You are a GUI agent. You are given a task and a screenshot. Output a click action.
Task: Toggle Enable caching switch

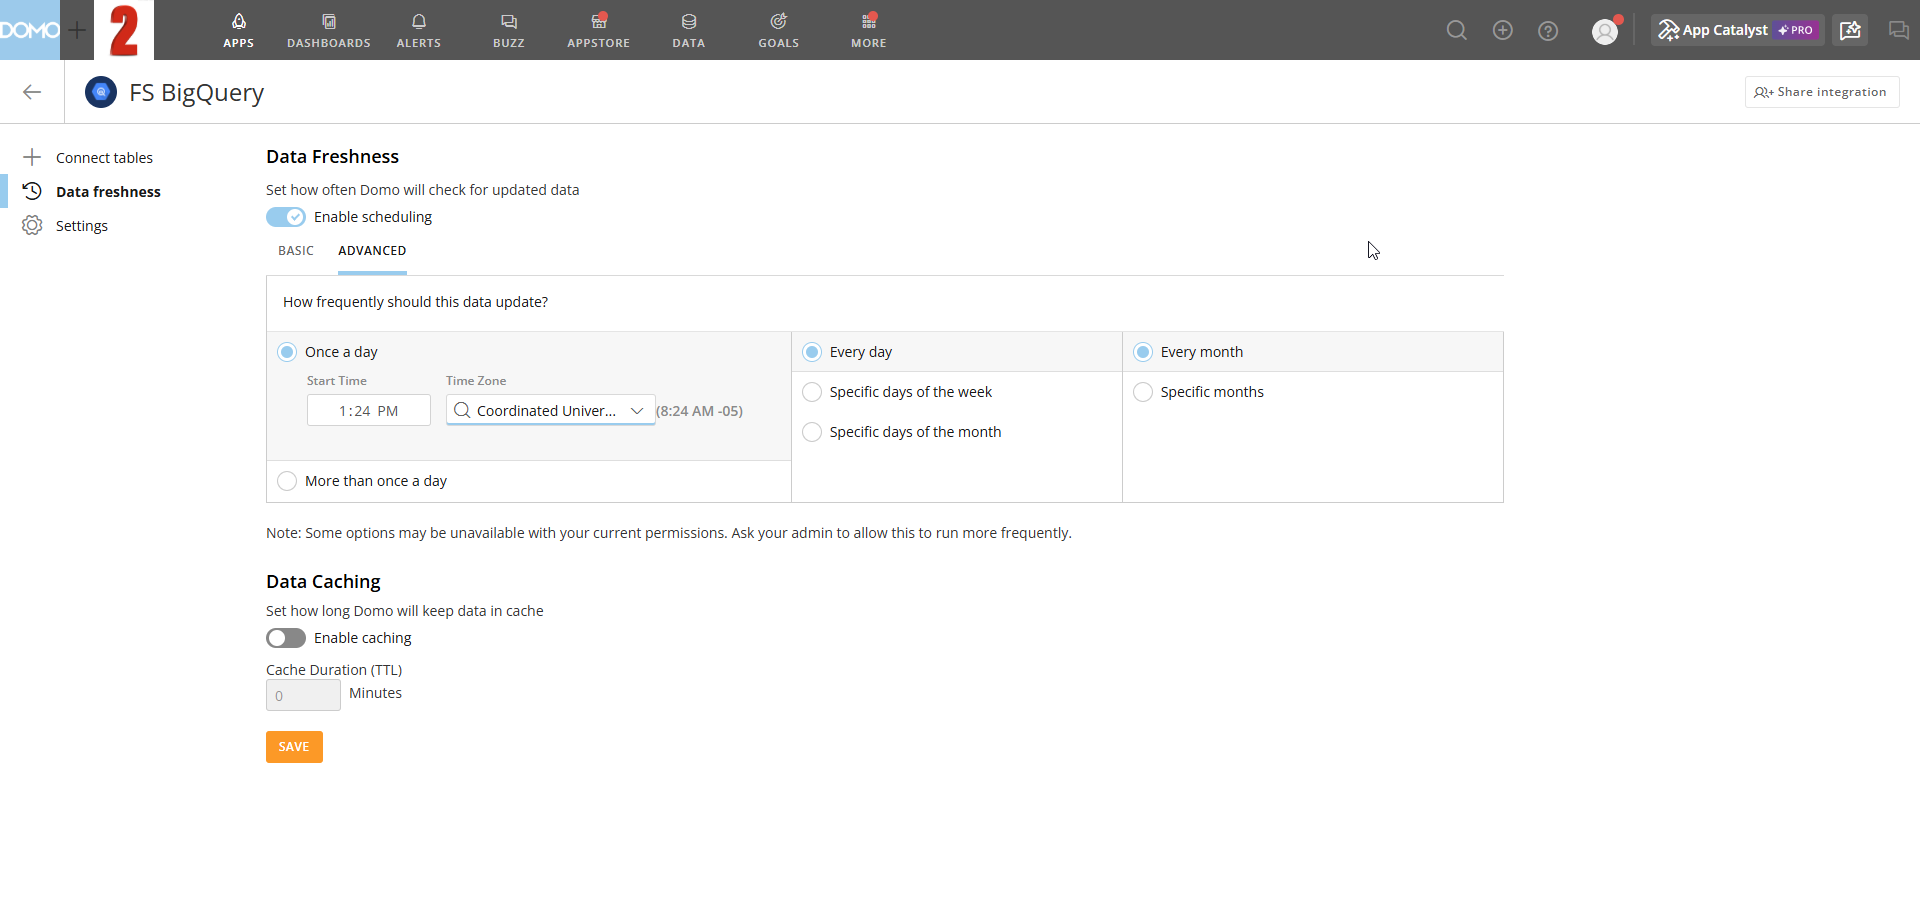tap(286, 638)
